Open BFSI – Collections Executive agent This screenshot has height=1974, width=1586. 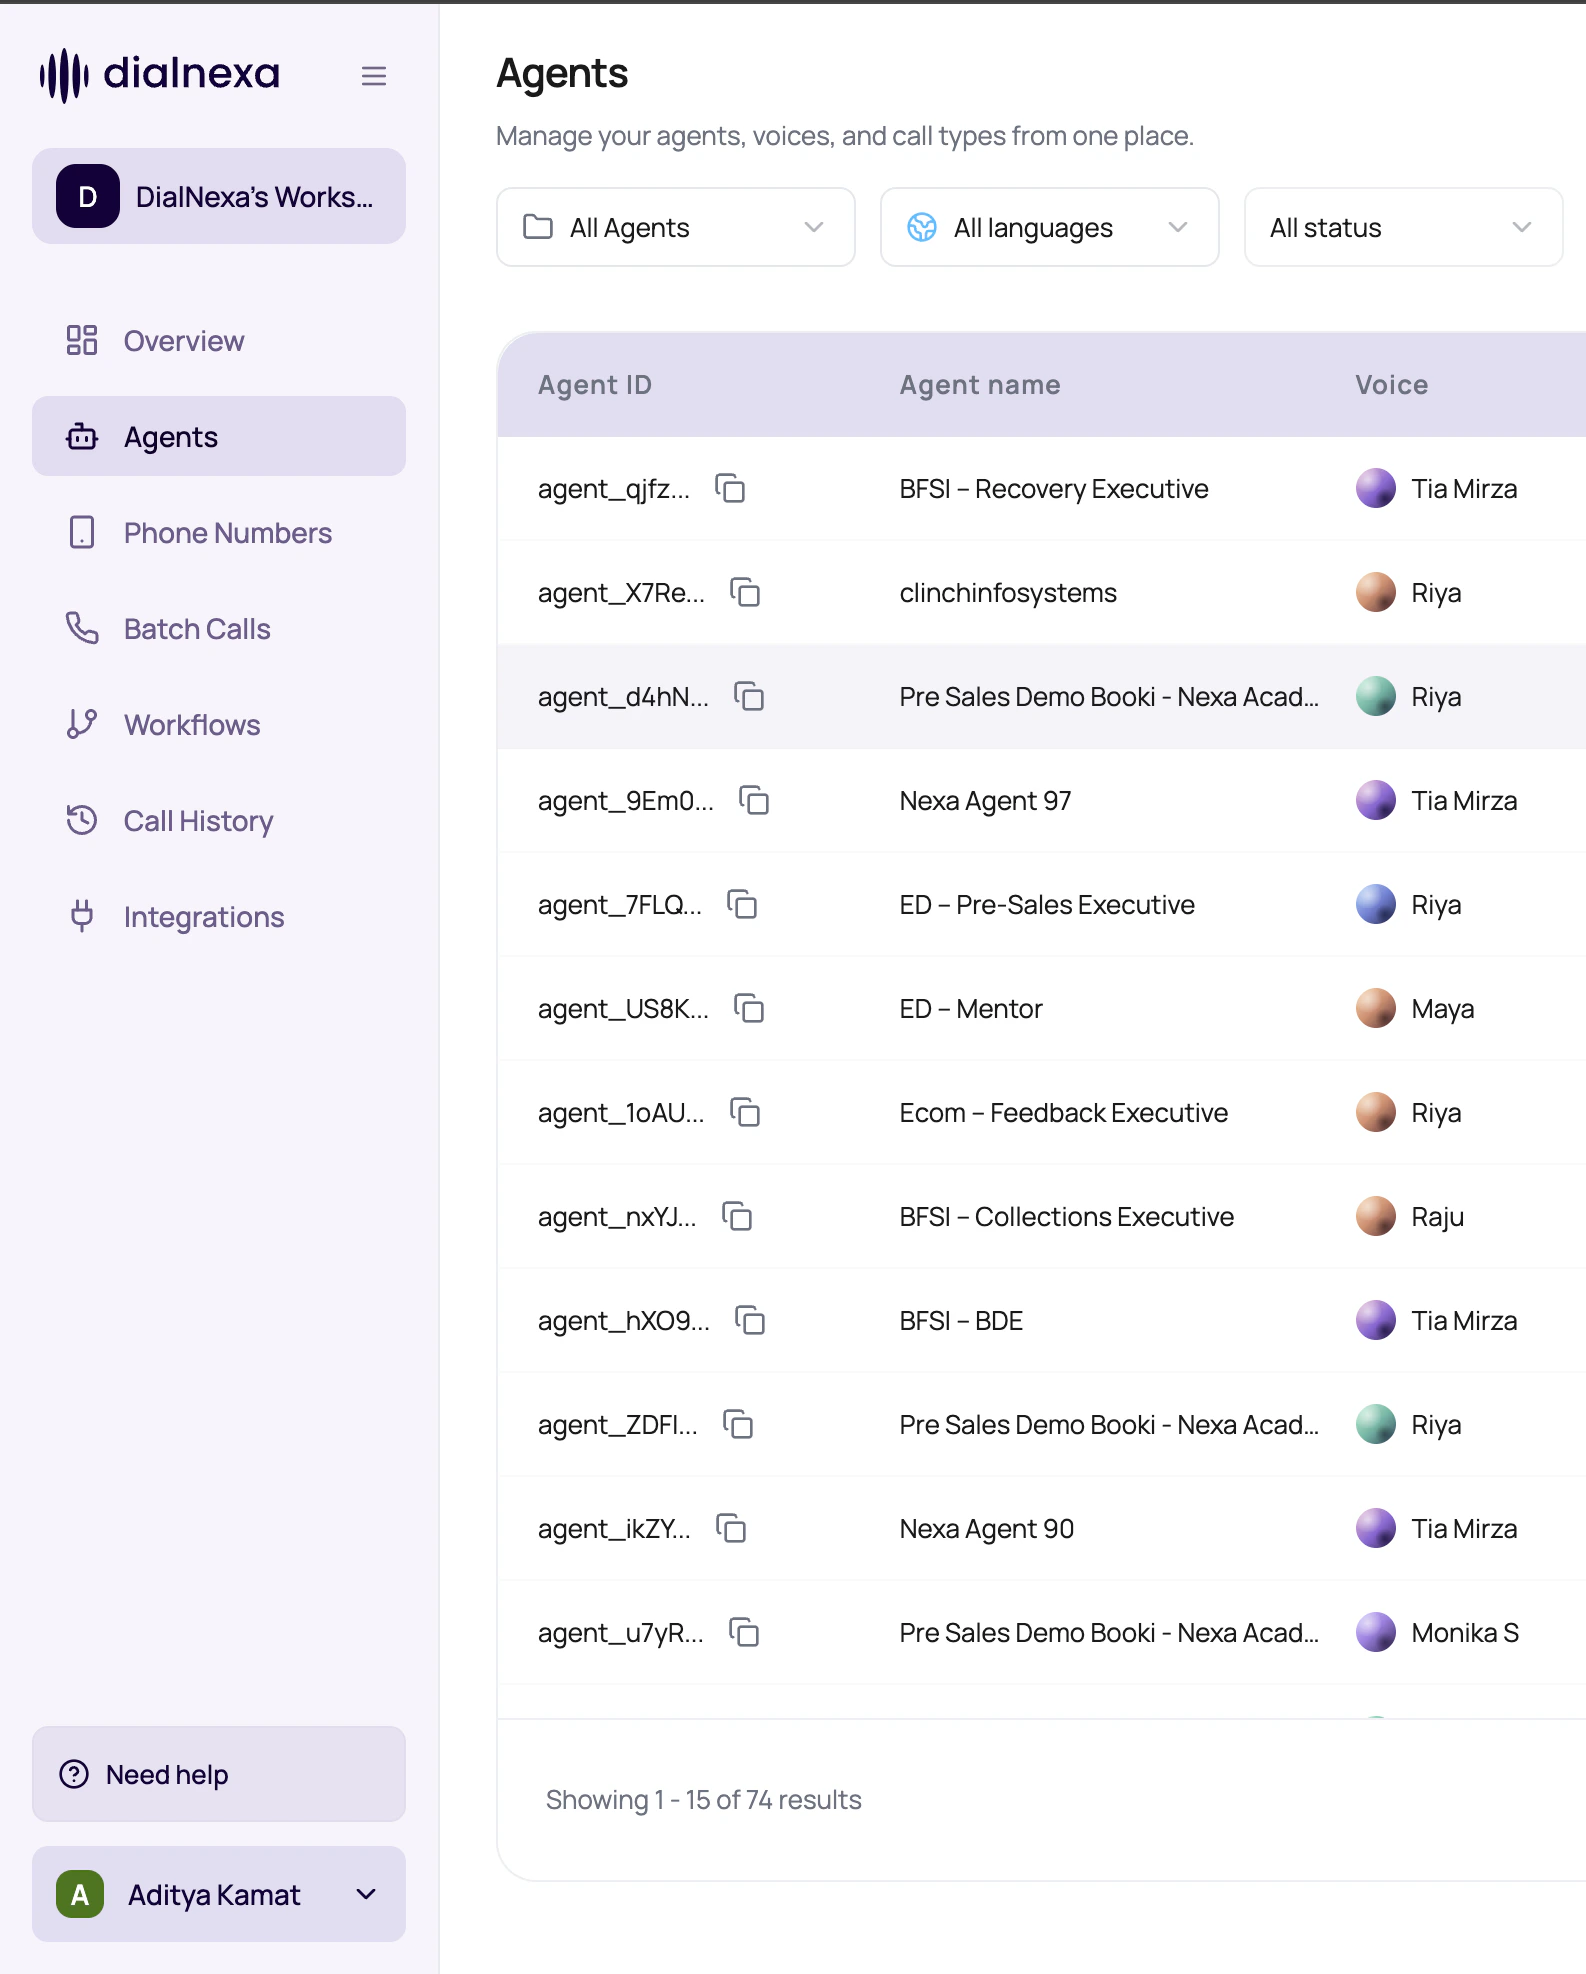(1067, 1217)
